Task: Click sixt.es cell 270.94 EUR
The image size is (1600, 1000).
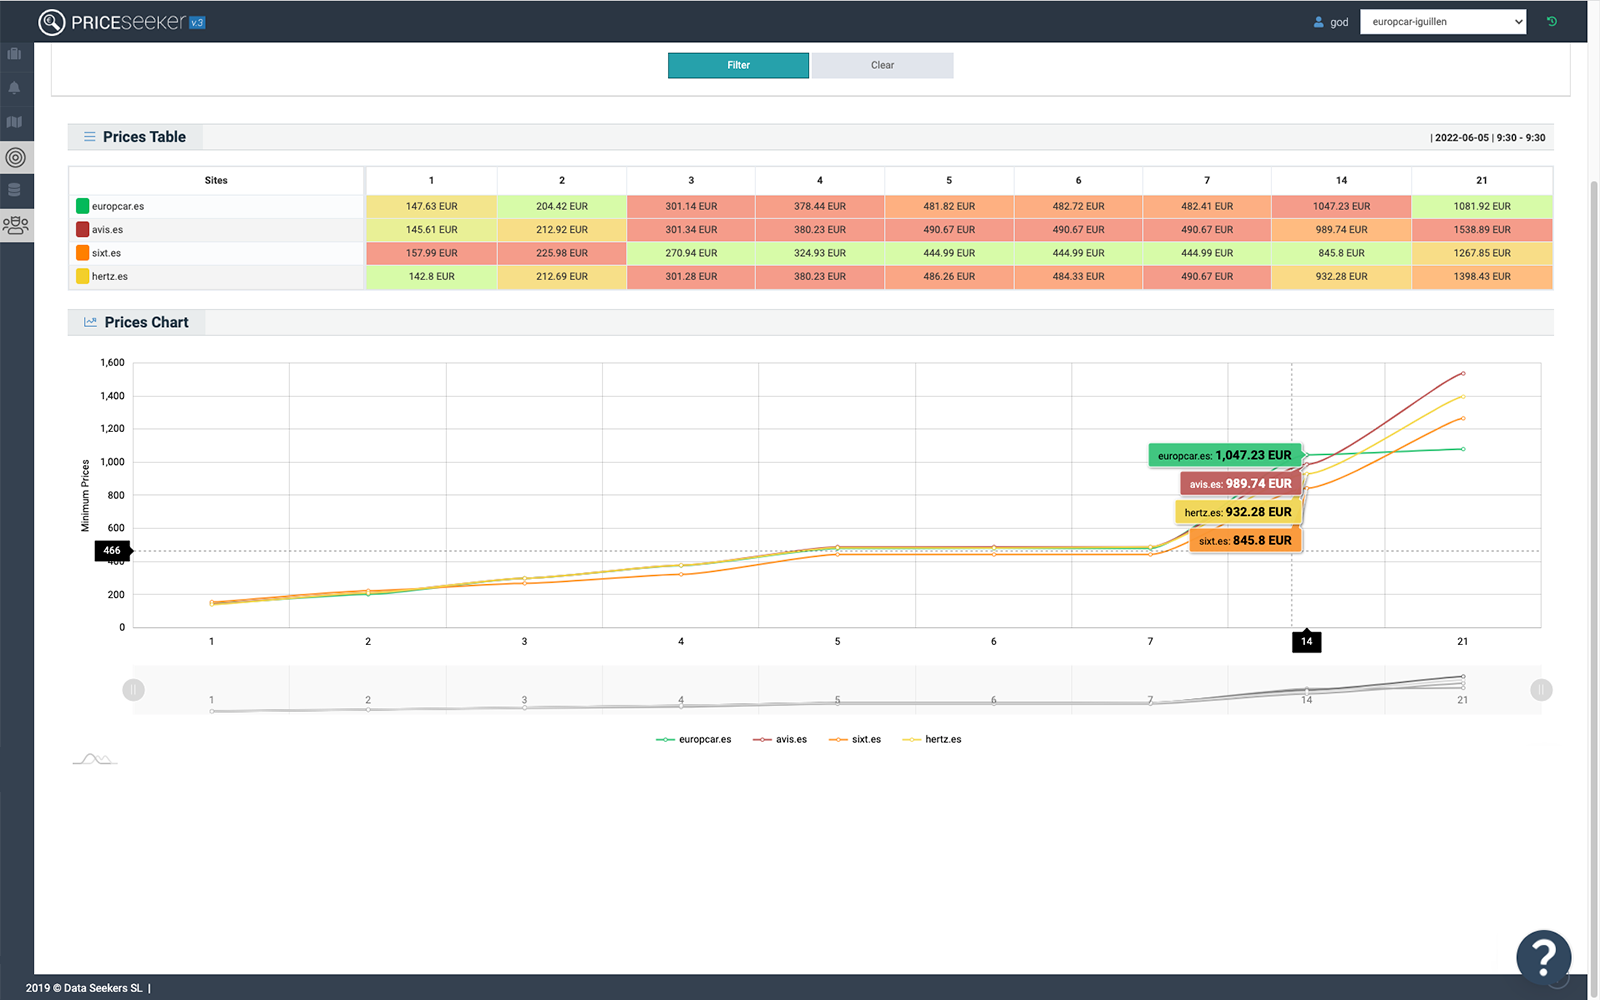Action: (691, 253)
